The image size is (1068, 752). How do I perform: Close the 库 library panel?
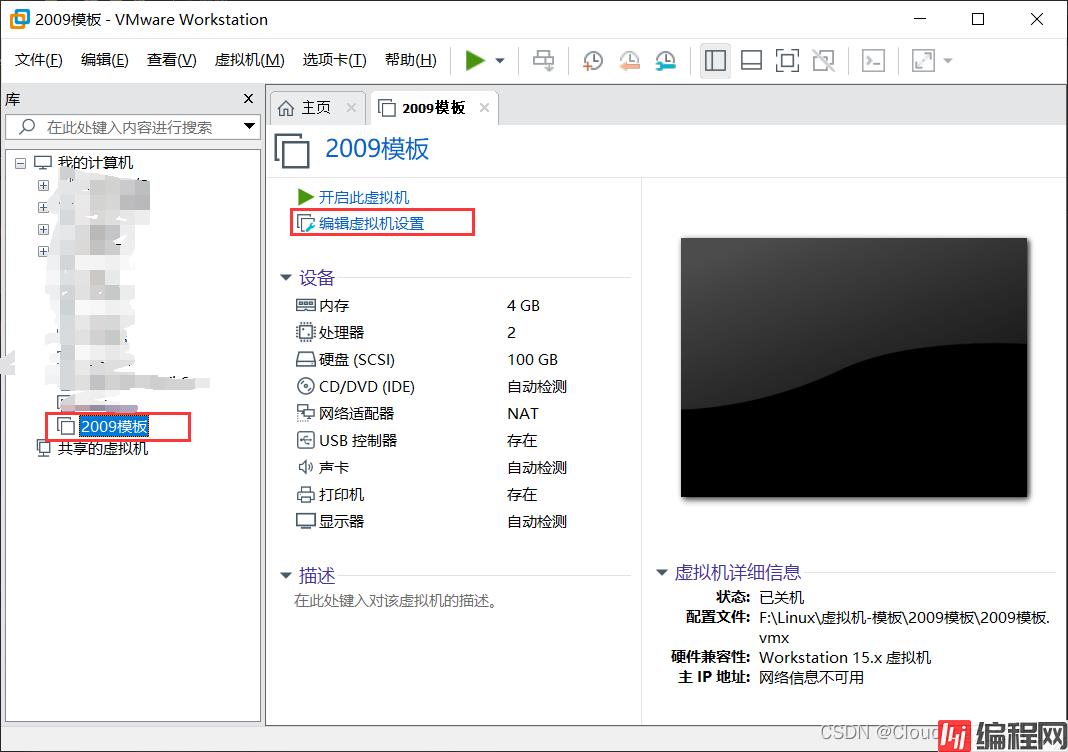(249, 98)
